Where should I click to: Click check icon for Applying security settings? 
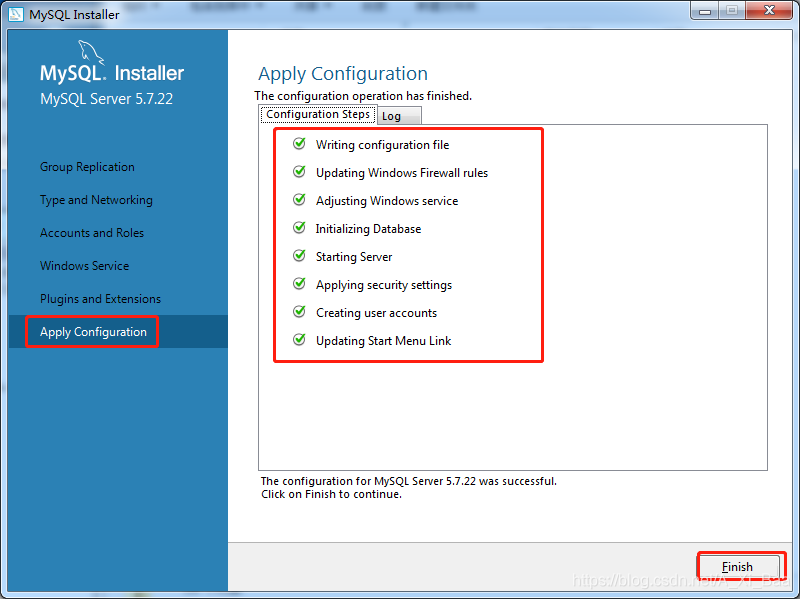pos(299,284)
